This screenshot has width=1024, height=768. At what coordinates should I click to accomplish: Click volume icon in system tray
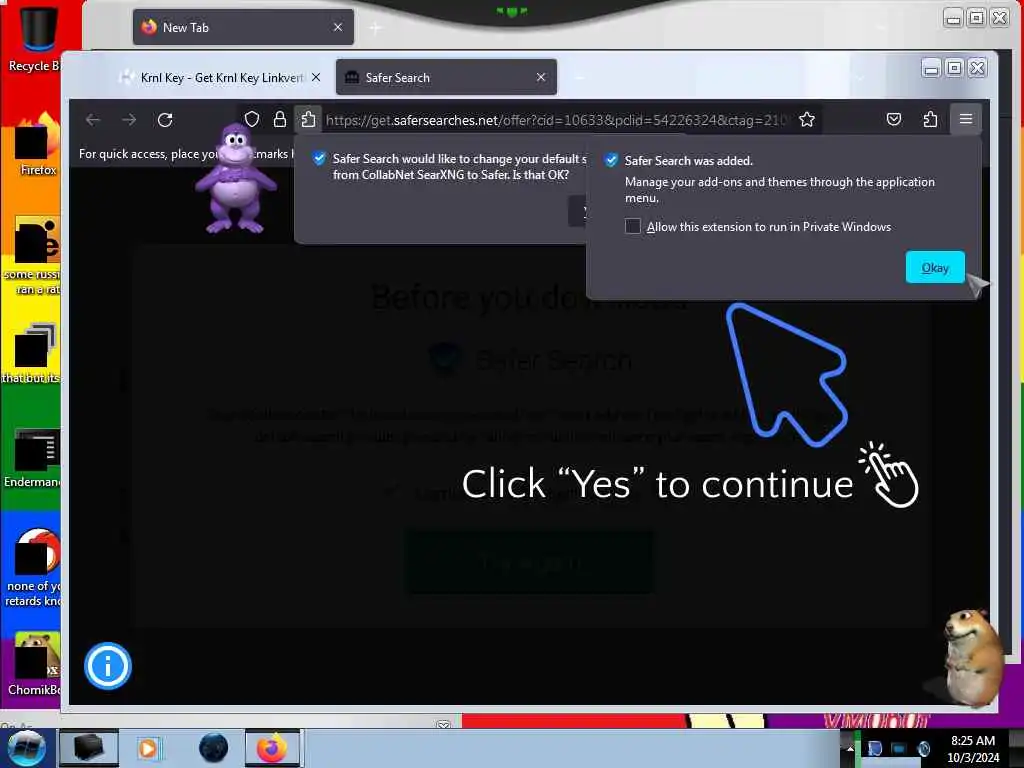(x=923, y=748)
